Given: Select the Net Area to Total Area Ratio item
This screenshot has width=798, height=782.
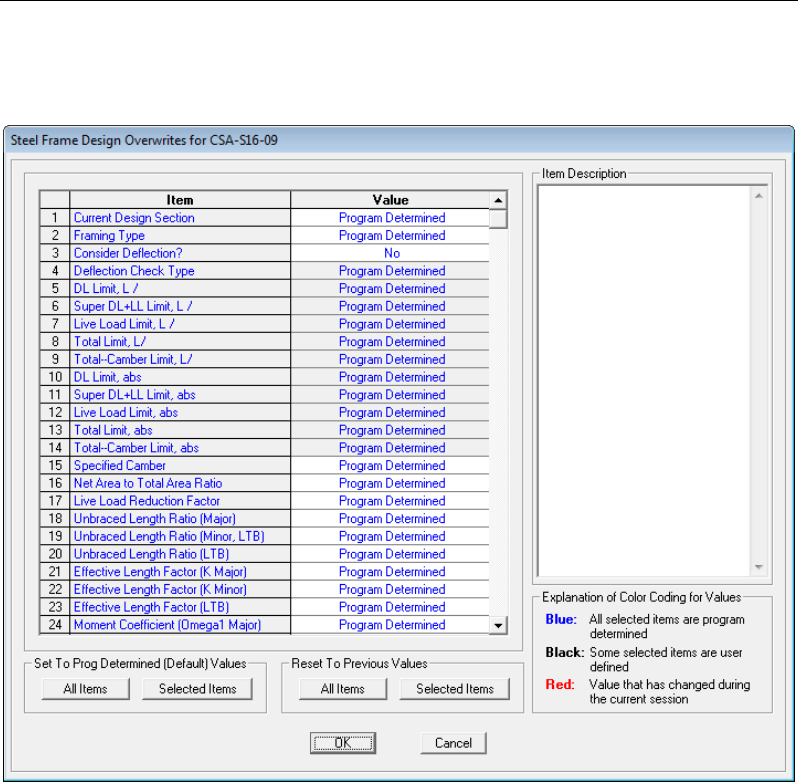Looking at the screenshot, I should pos(180,483).
